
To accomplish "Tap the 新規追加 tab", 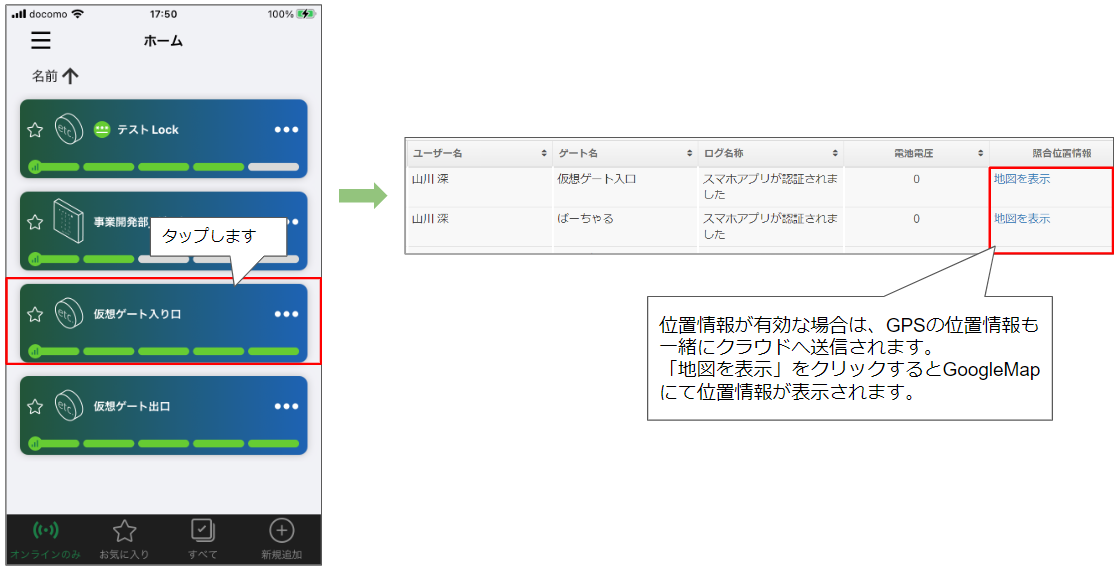I will (281, 540).
